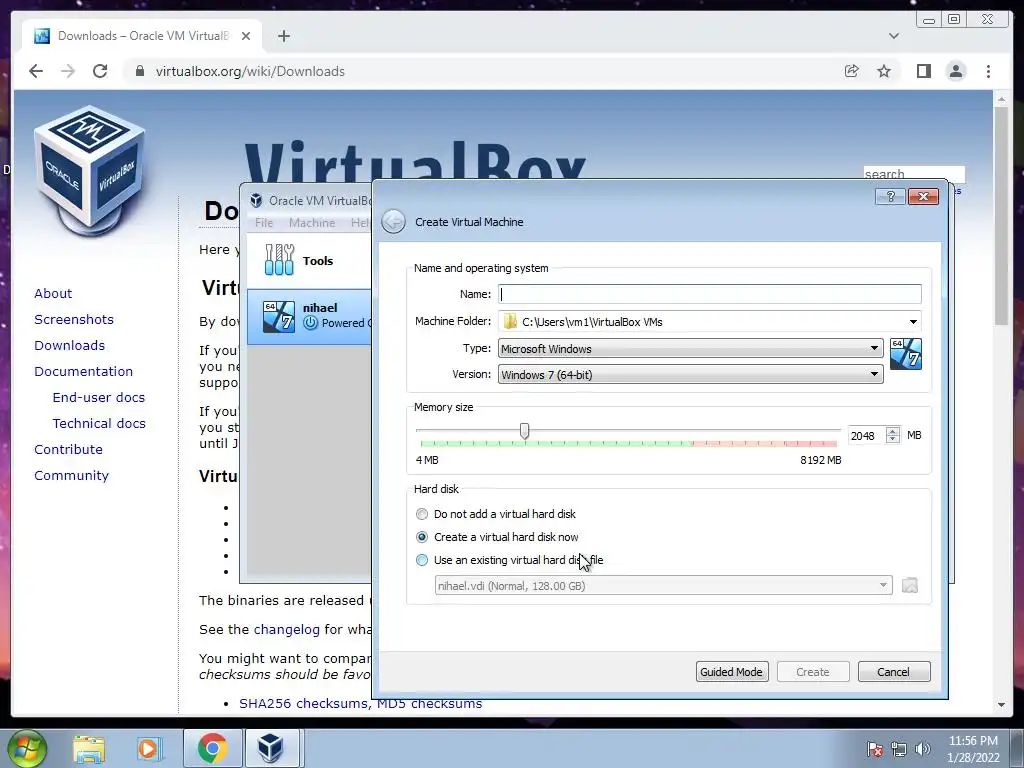Image resolution: width=1024 pixels, height=768 pixels.
Task: Open the changelog link
Action: click(287, 630)
